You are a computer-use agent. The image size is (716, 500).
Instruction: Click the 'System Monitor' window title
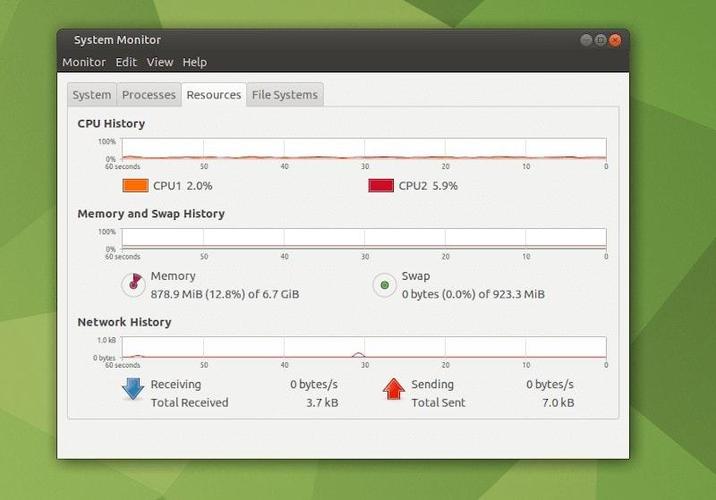pyautogui.click(x=117, y=40)
